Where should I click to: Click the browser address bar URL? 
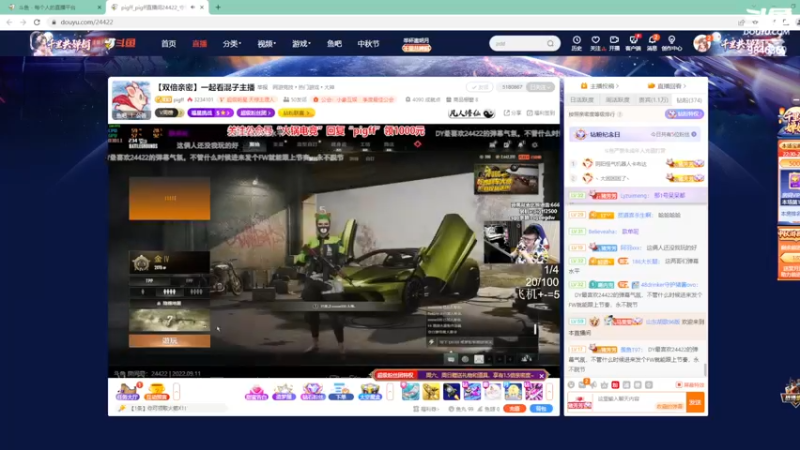point(87,22)
